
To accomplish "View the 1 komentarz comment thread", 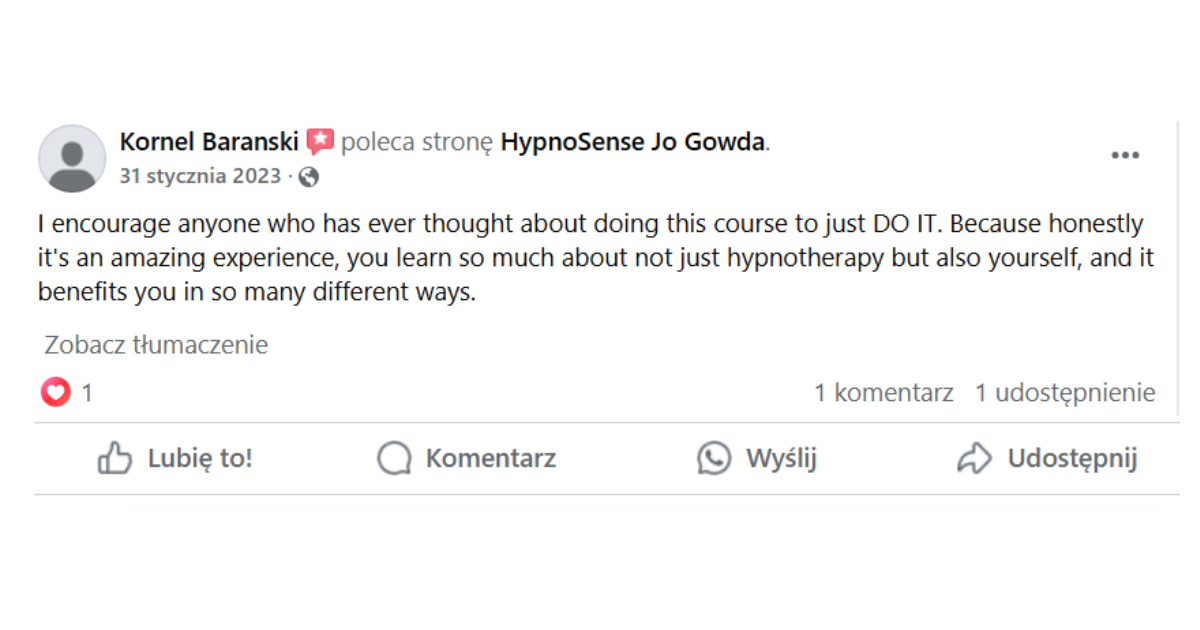I will (883, 393).
